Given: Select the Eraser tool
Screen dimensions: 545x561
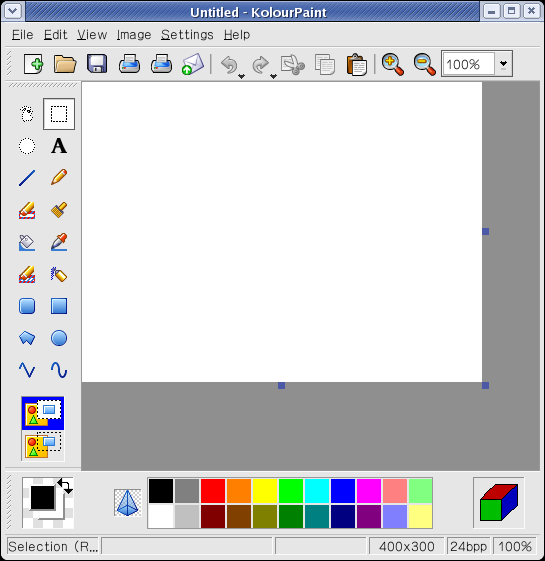Looking at the screenshot, I should point(27,210).
